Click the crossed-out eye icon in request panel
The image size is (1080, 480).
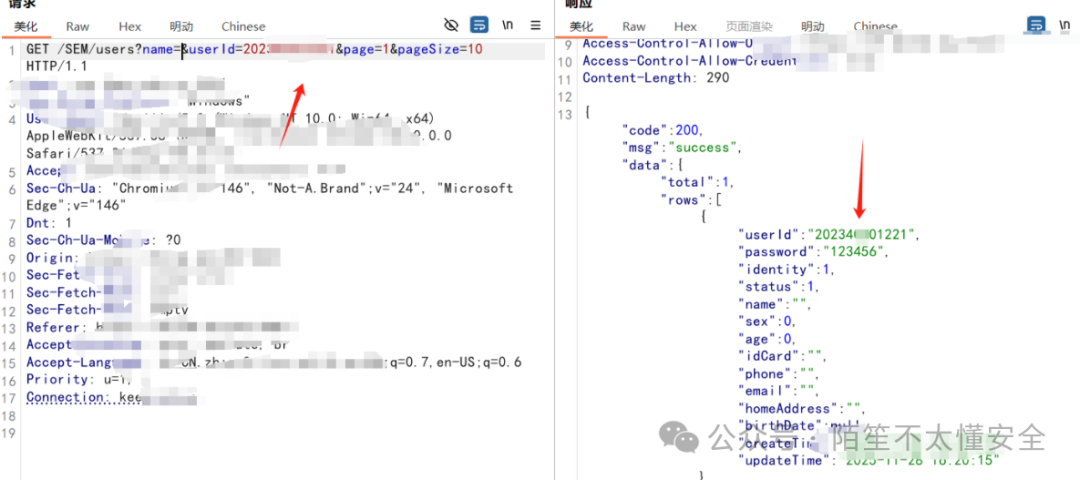coord(451,25)
